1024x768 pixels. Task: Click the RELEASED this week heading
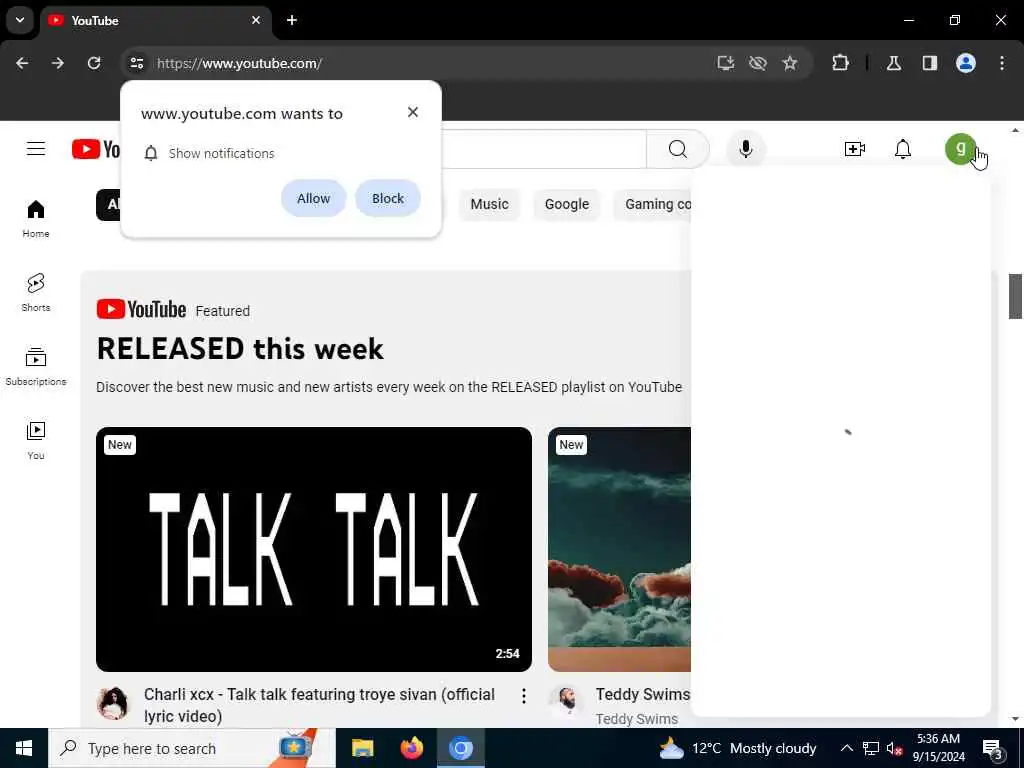[240, 349]
